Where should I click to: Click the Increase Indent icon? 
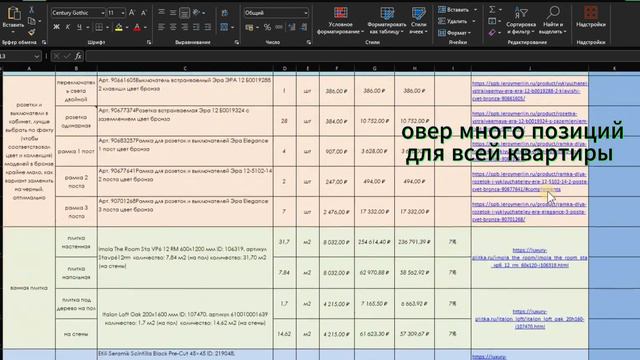(x=208, y=27)
